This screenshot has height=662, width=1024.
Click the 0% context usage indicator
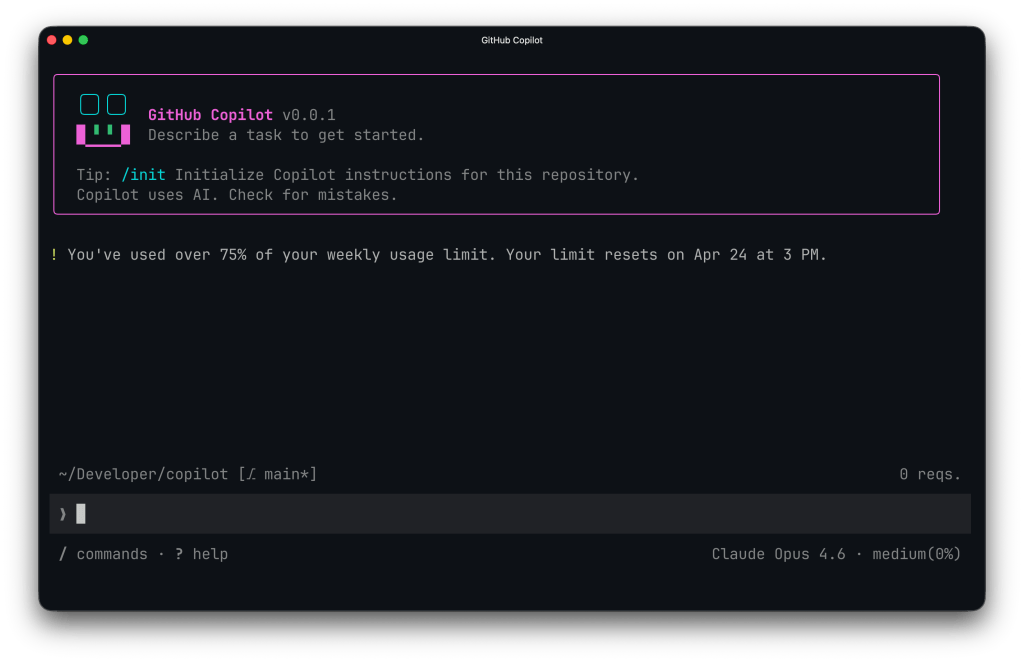[946, 553]
